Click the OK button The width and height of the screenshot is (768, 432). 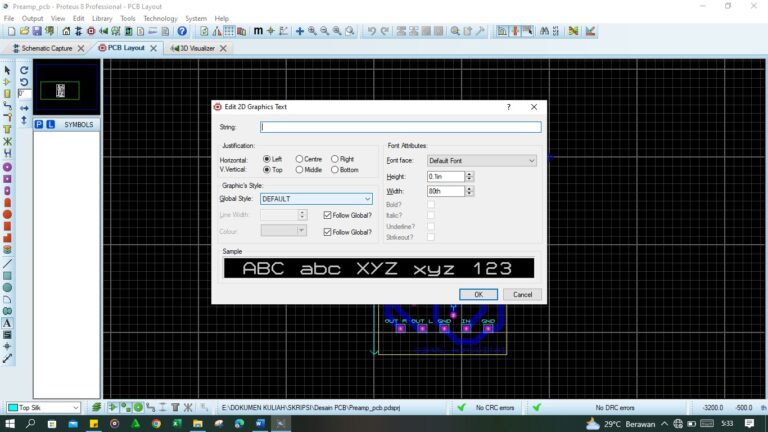tap(478, 294)
